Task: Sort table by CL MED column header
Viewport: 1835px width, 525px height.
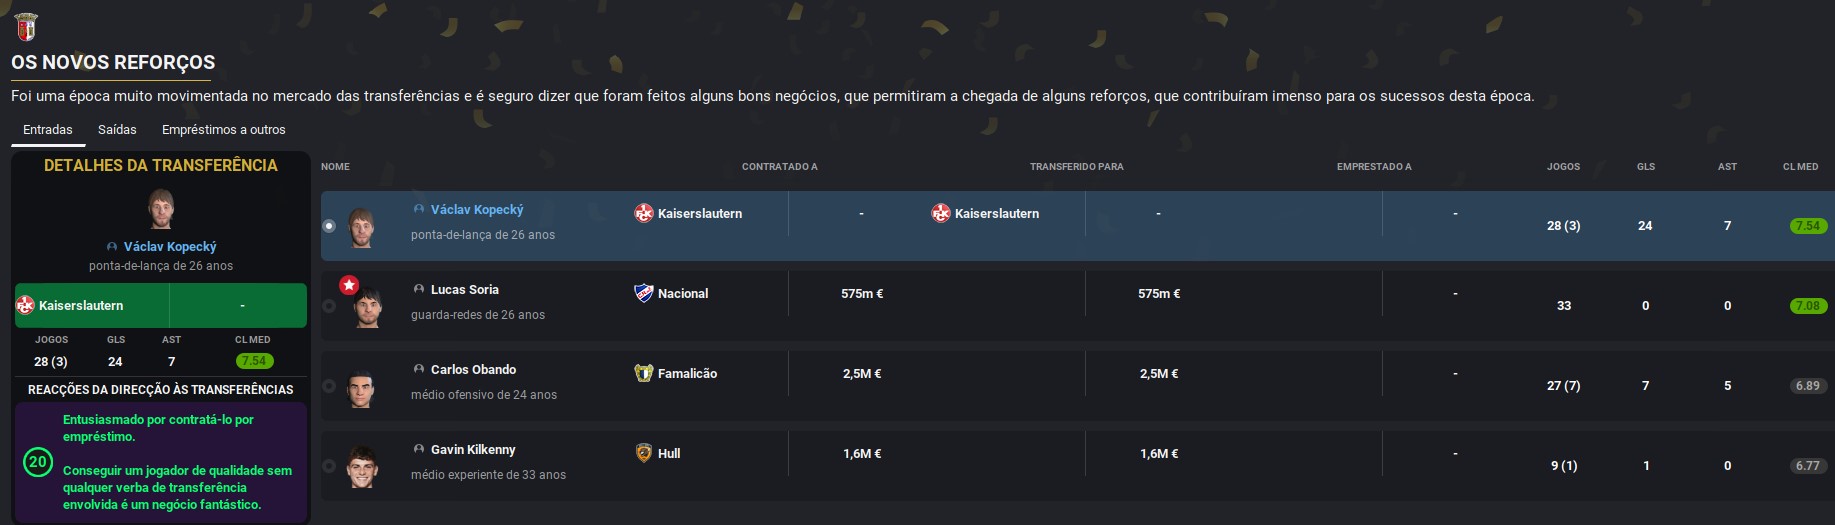Action: (1800, 167)
